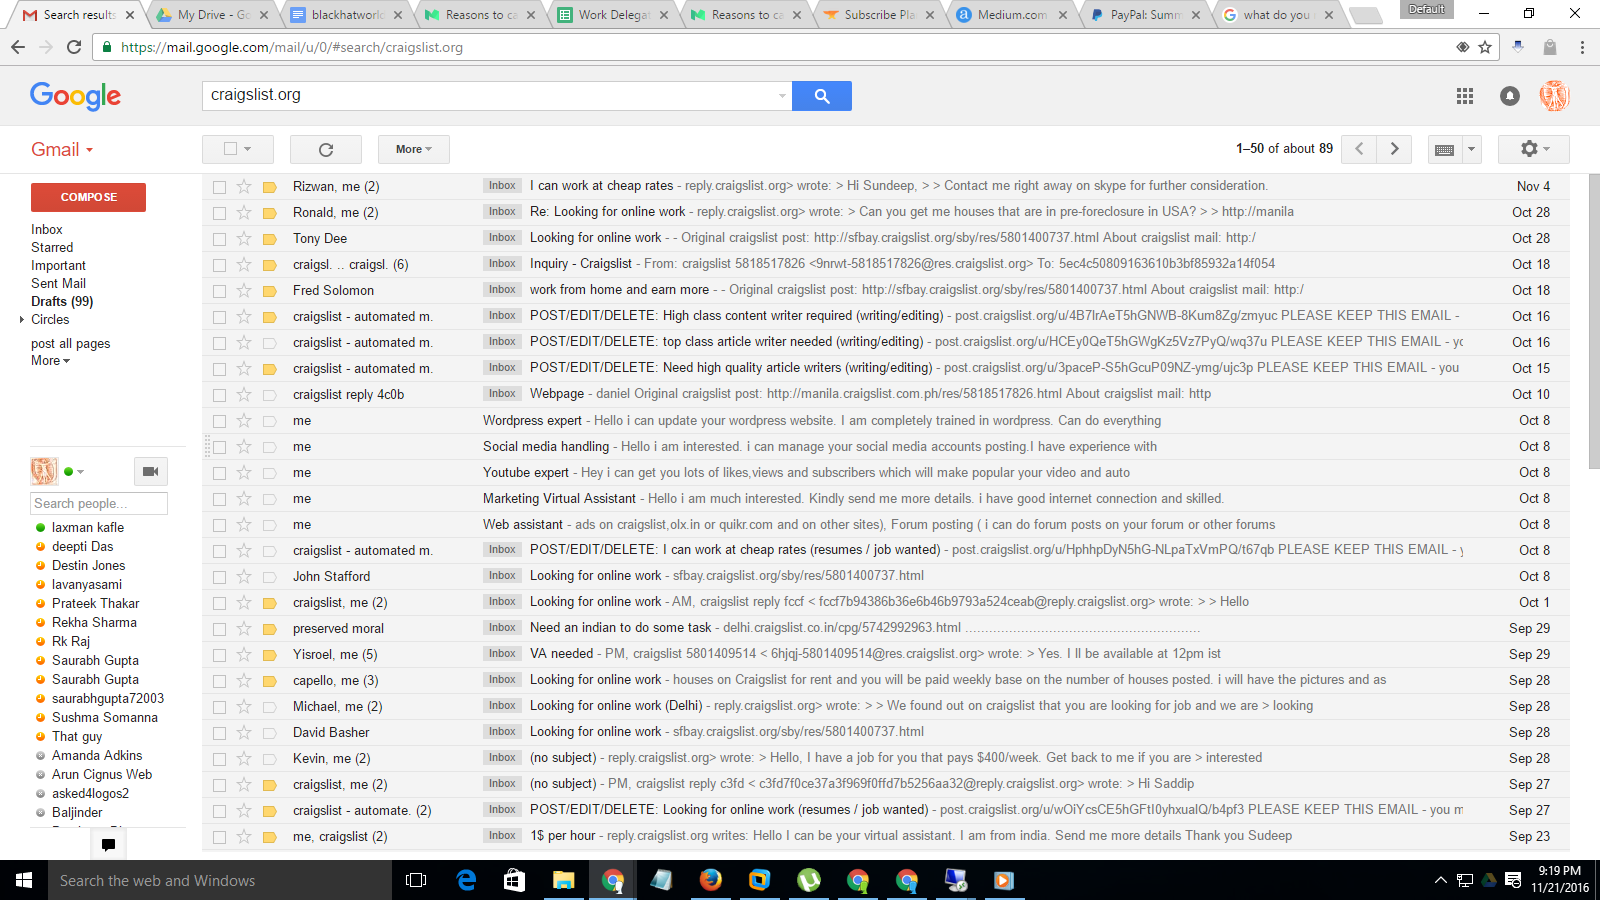The image size is (1600, 900).
Task: Open the Inbox folder
Action: (47, 229)
